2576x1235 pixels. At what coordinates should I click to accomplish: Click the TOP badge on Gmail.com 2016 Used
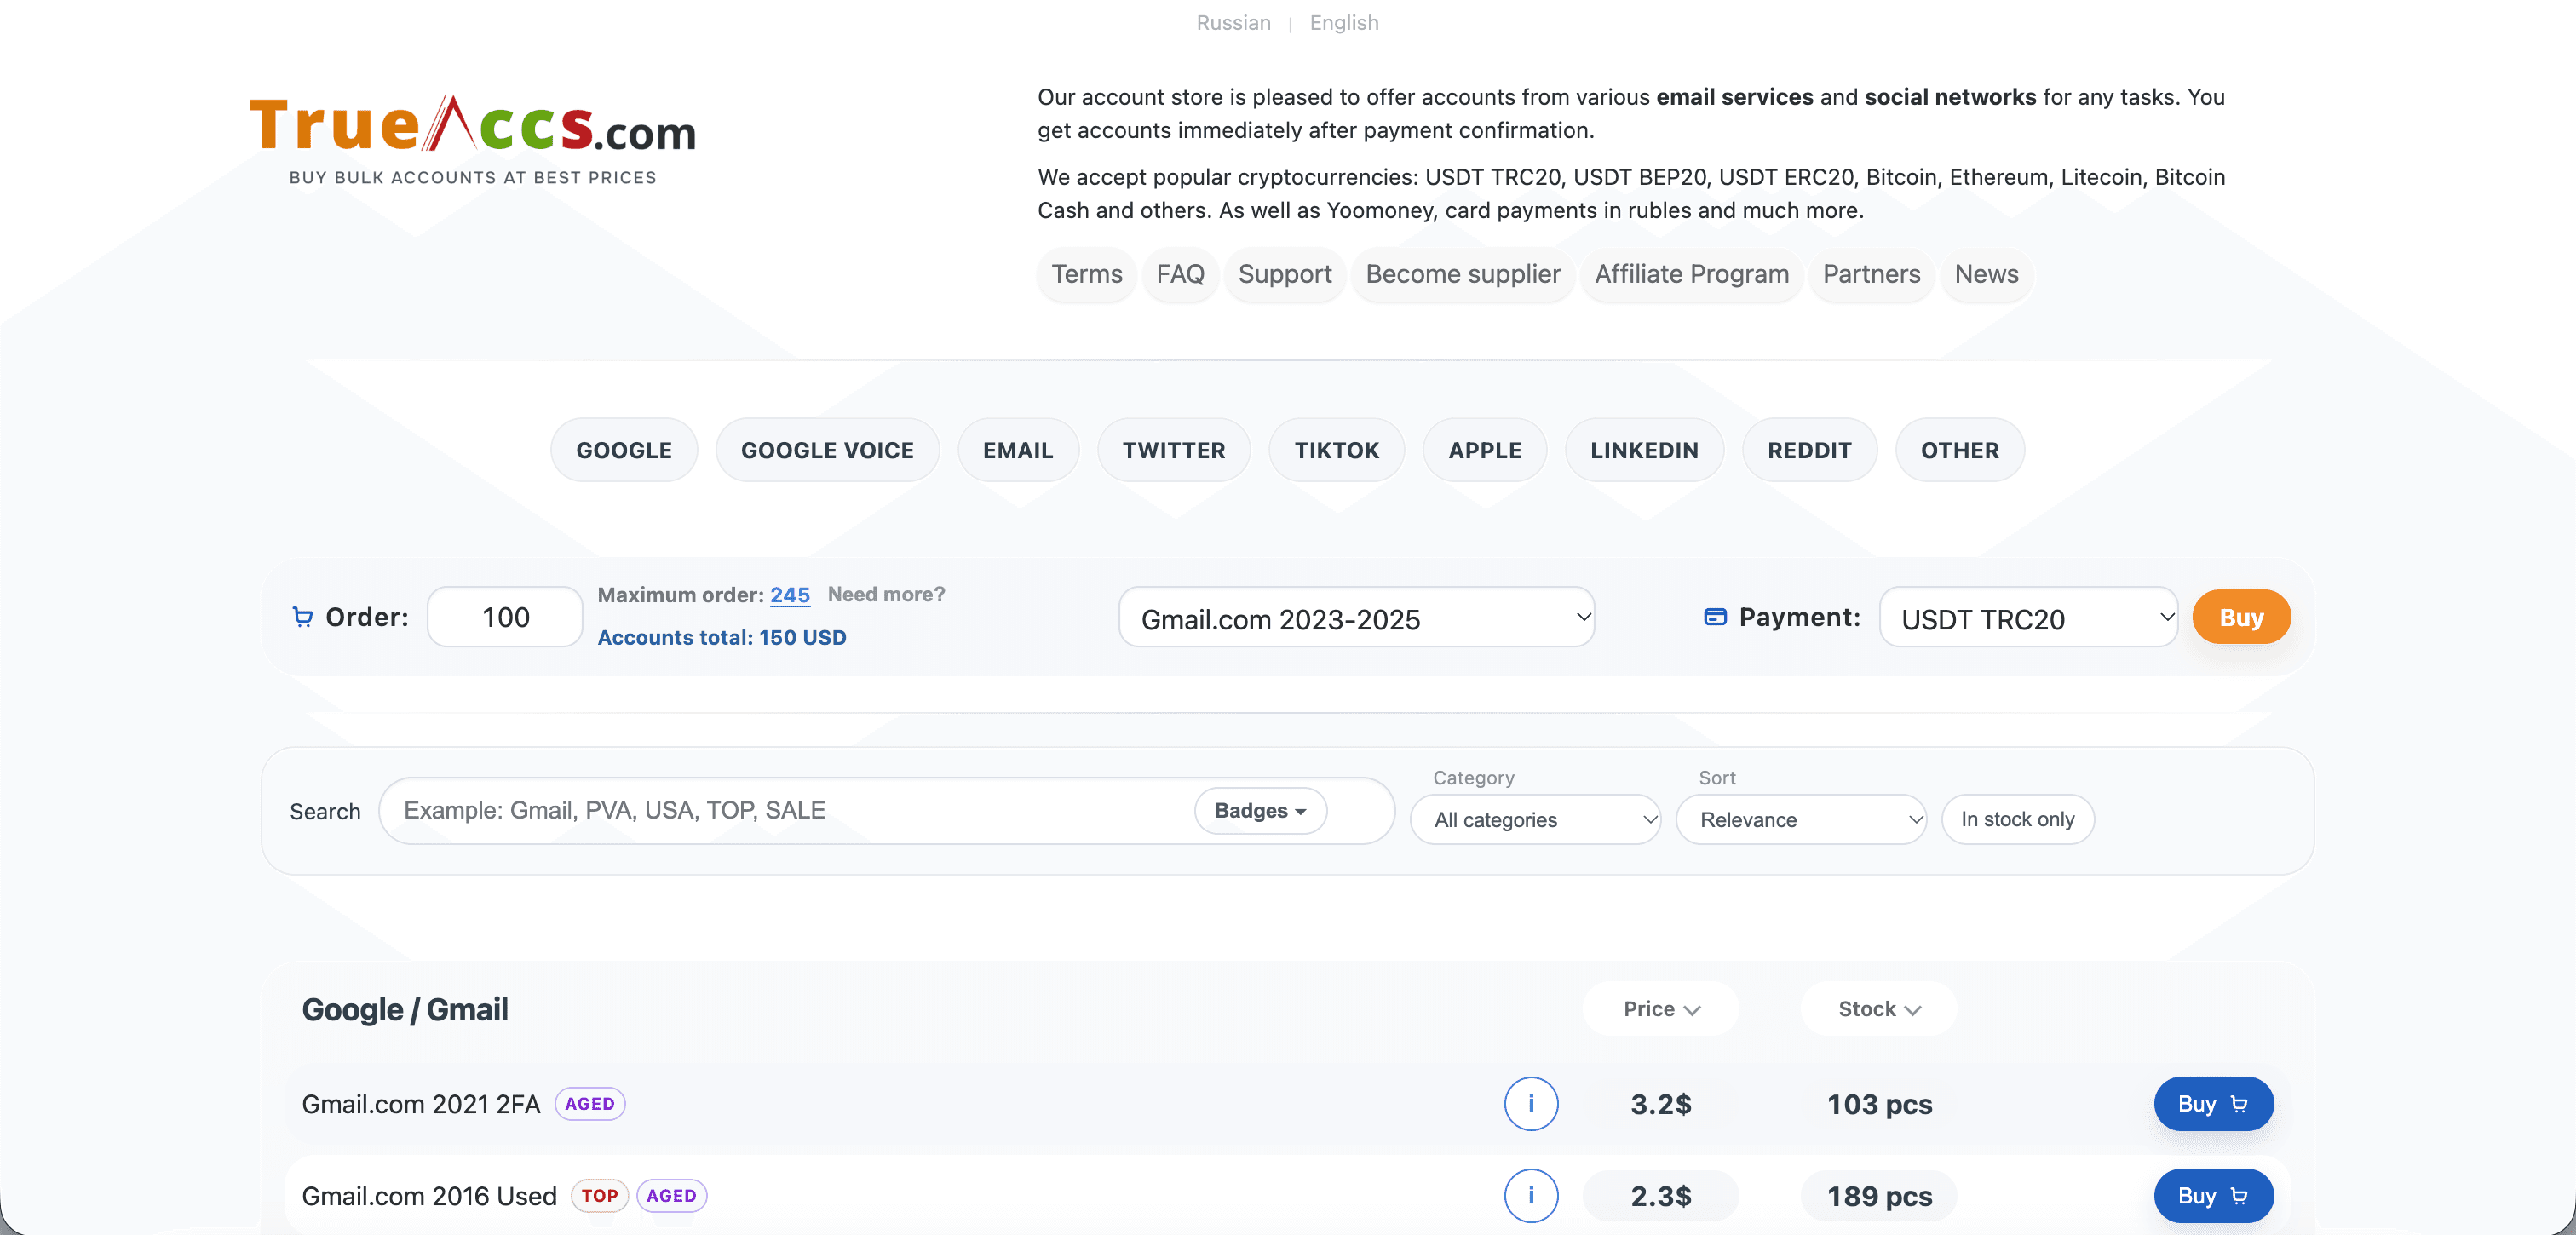tap(599, 1195)
